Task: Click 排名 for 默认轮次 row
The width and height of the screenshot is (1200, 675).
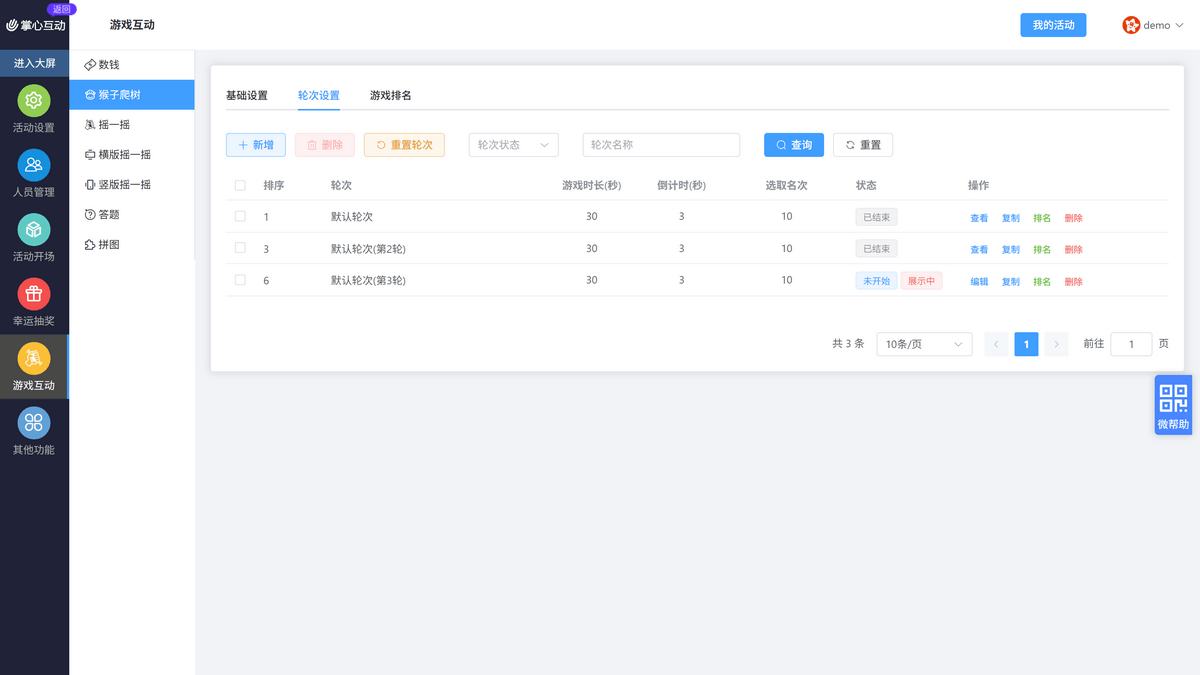Action: (x=1042, y=218)
